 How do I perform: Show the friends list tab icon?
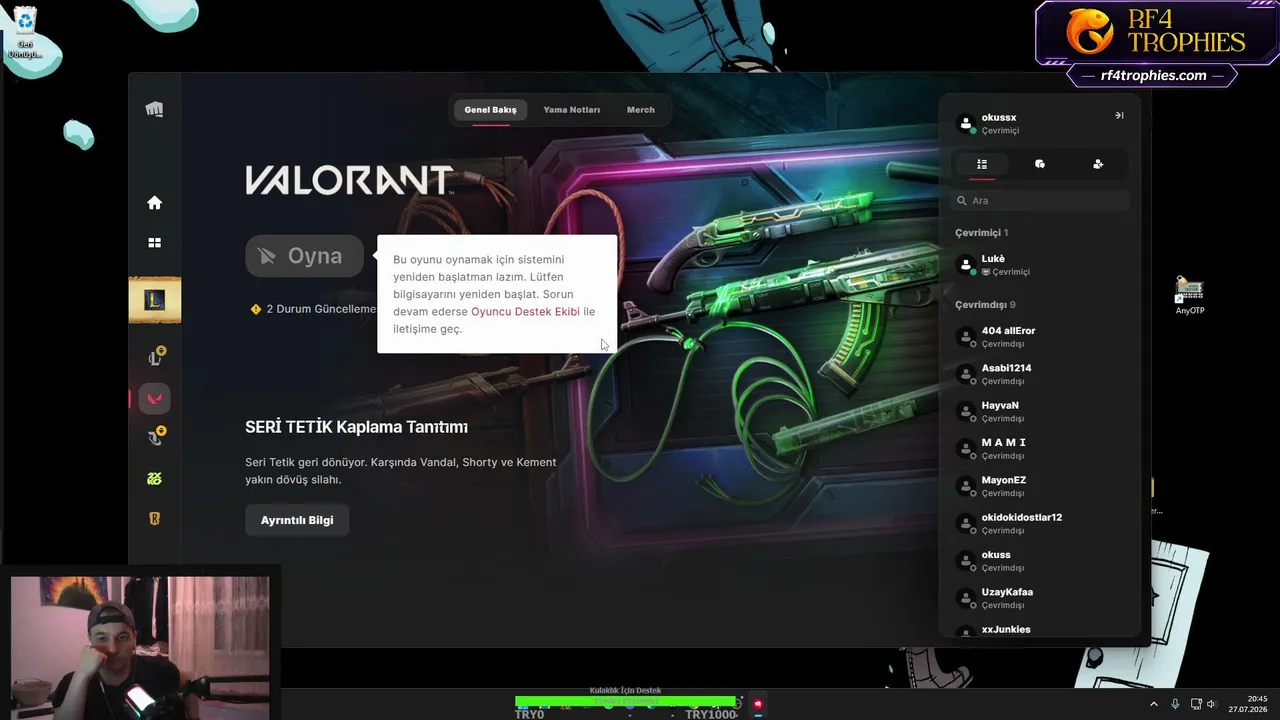[x=982, y=164]
